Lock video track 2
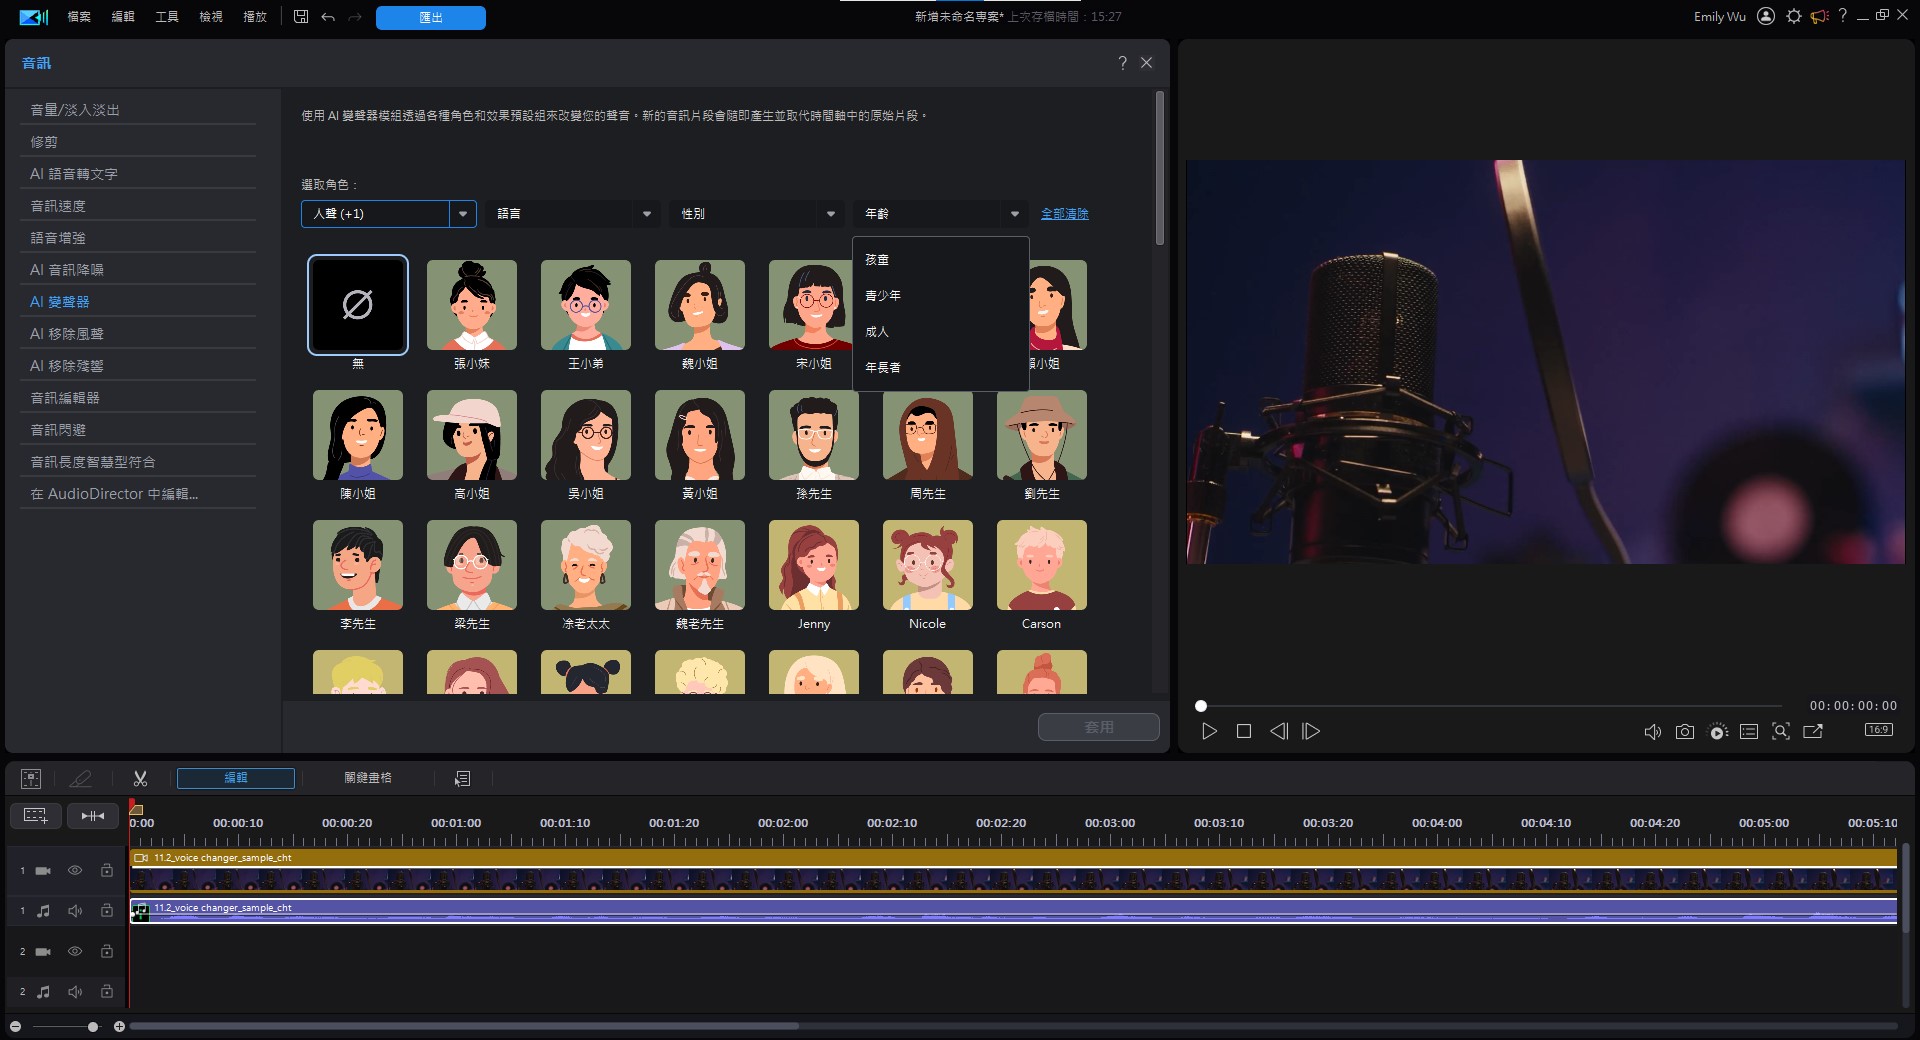 (x=107, y=951)
